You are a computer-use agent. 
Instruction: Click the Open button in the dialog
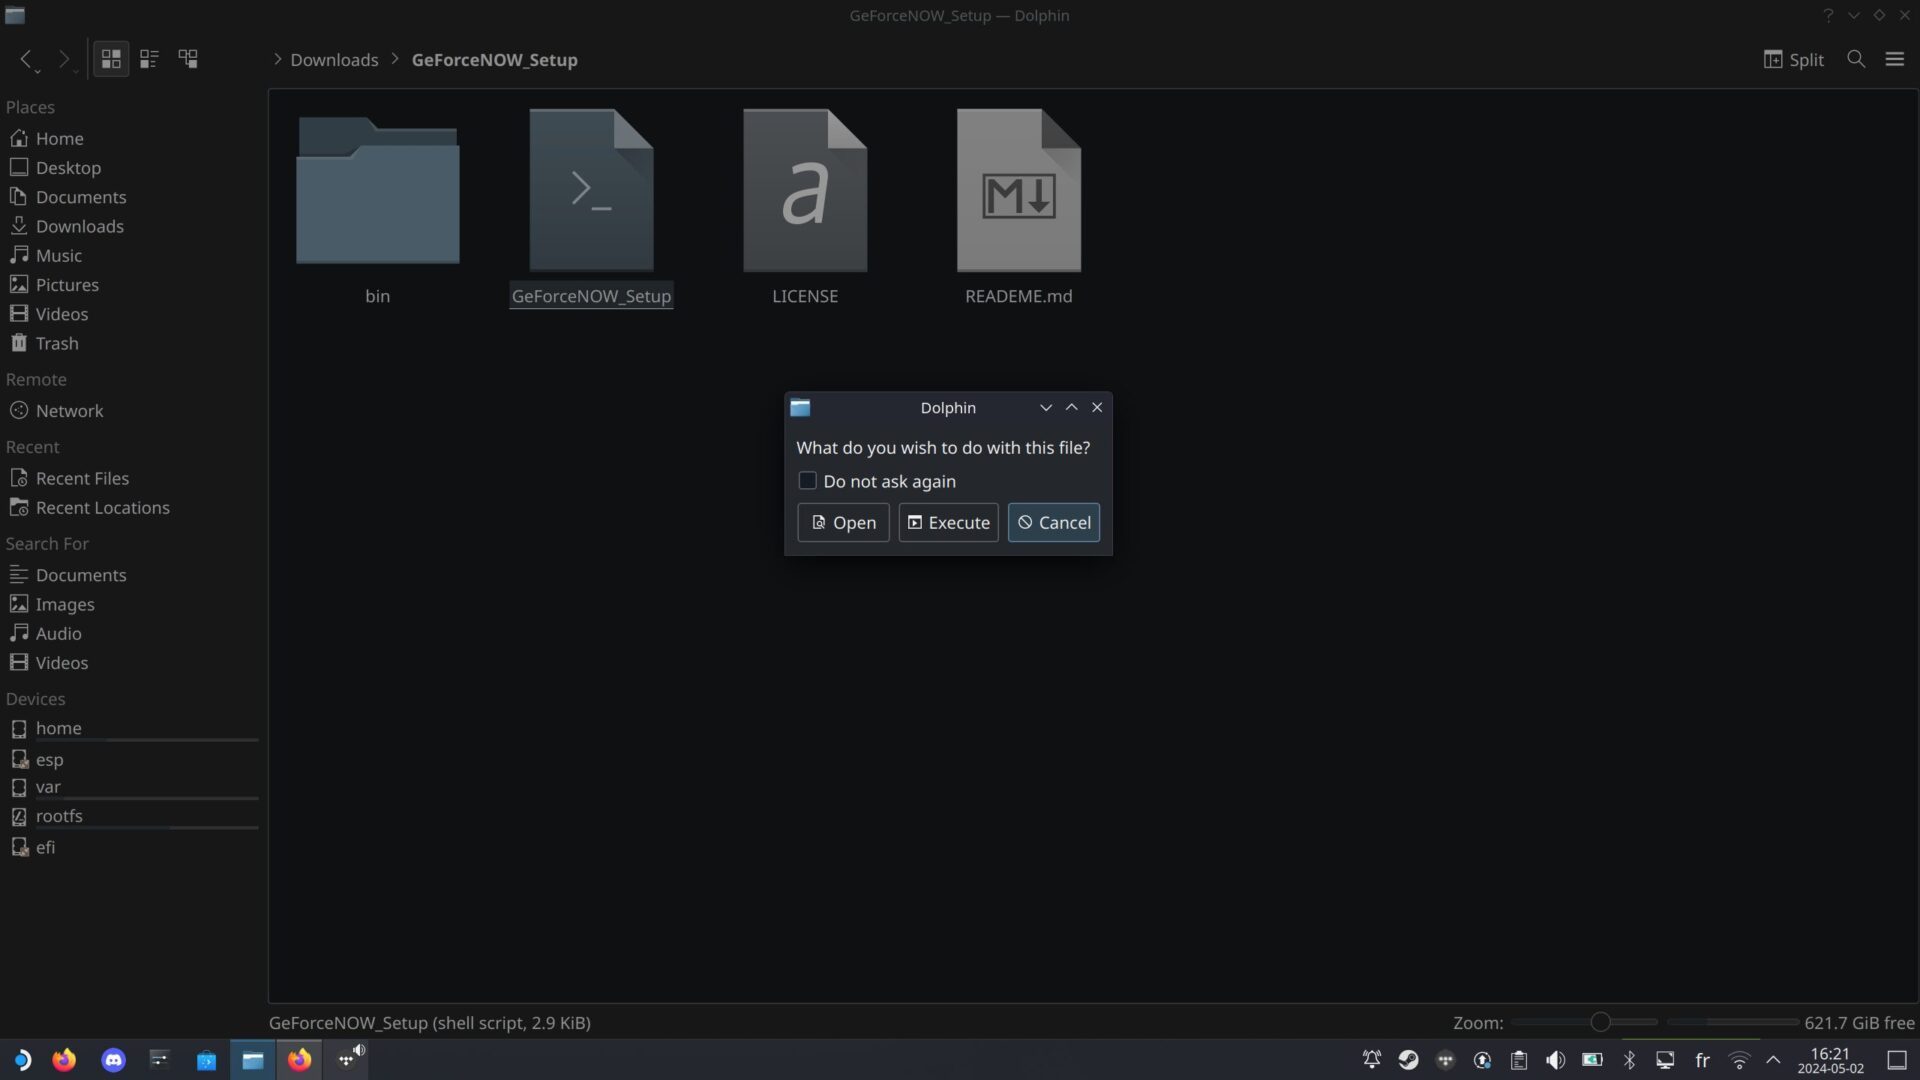click(x=843, y=523)
